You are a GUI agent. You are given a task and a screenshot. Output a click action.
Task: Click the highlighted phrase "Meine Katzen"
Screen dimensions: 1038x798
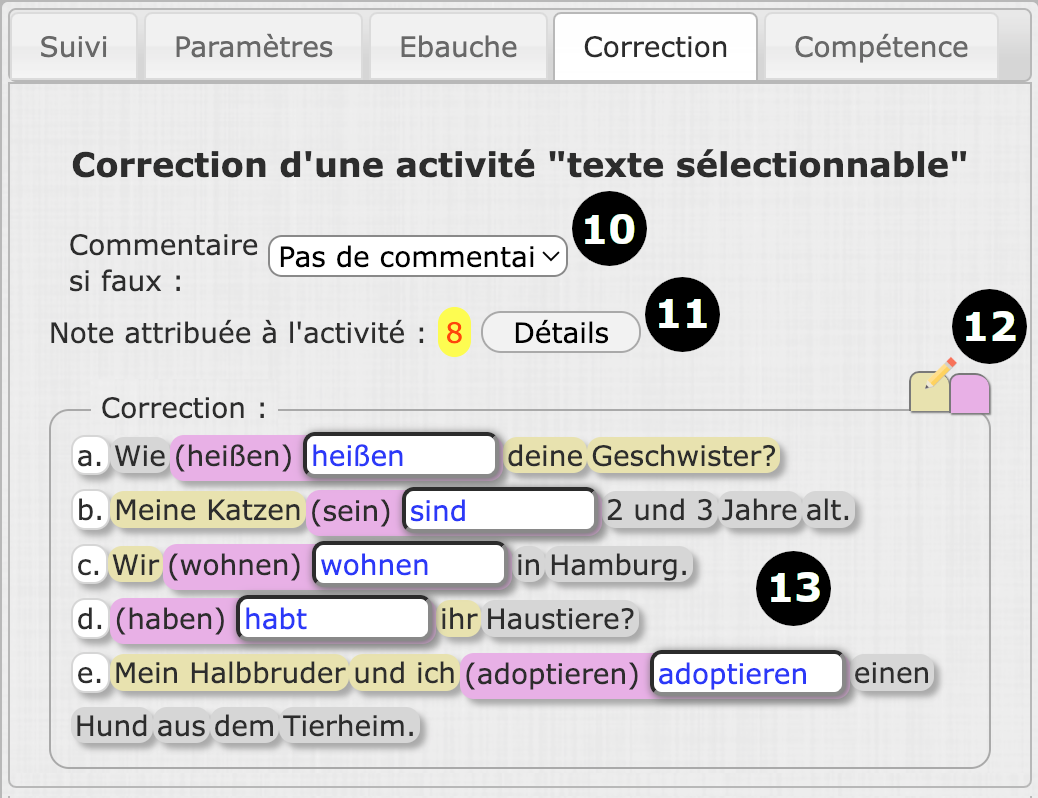point(208,511)
